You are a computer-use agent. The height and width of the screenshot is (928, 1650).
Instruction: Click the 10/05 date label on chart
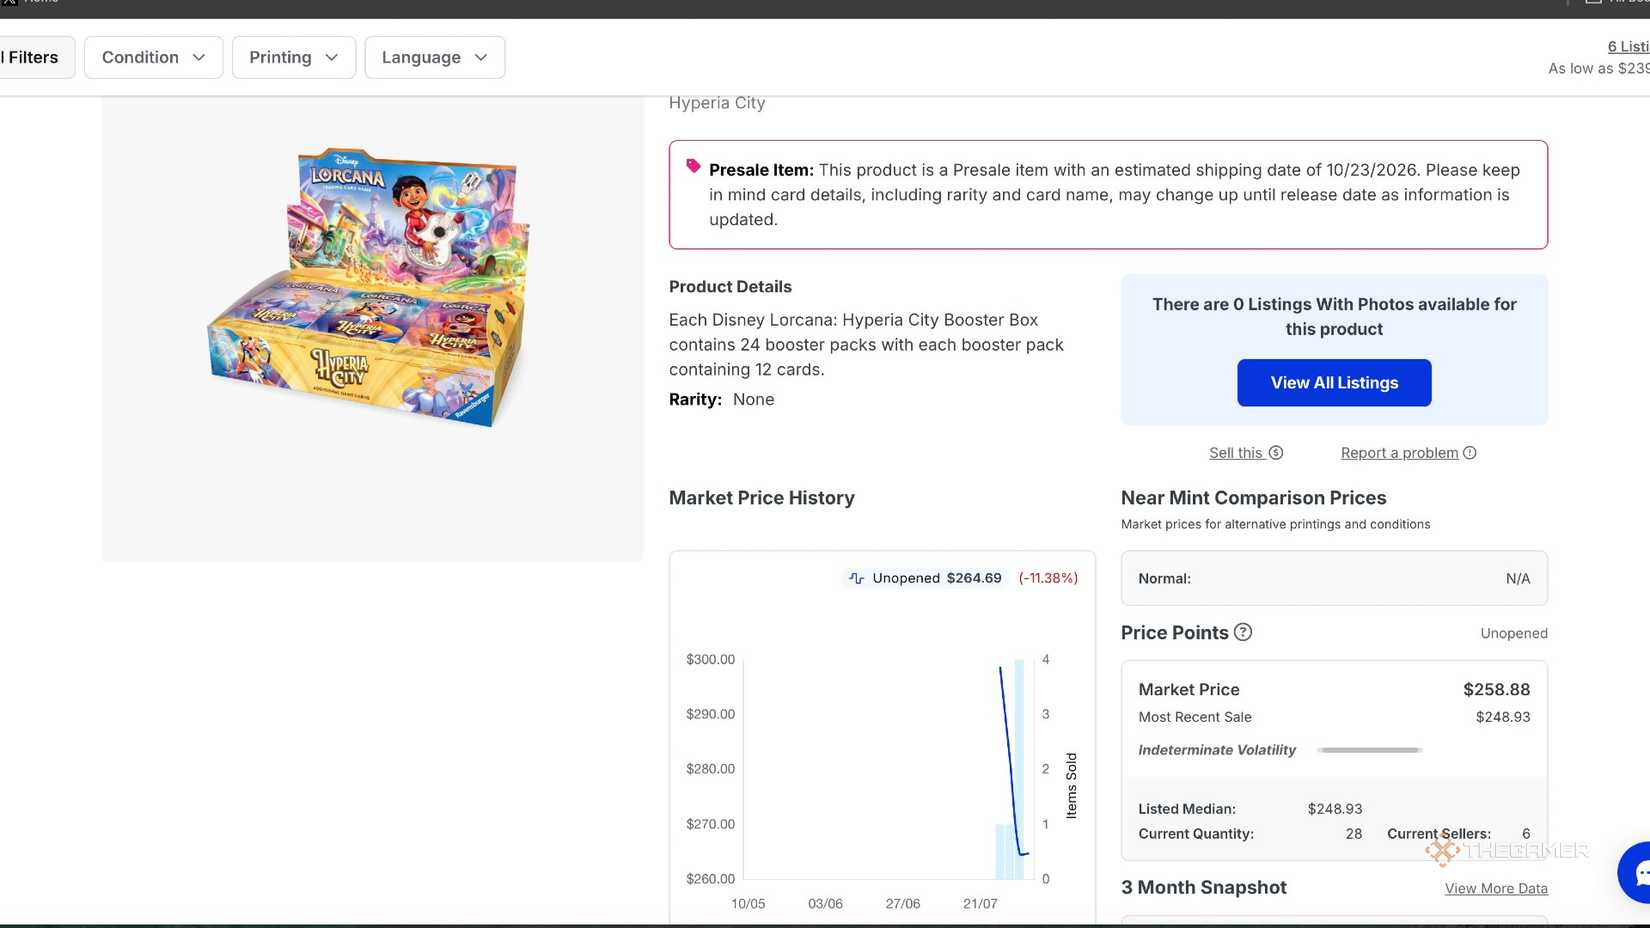point(748,904)
